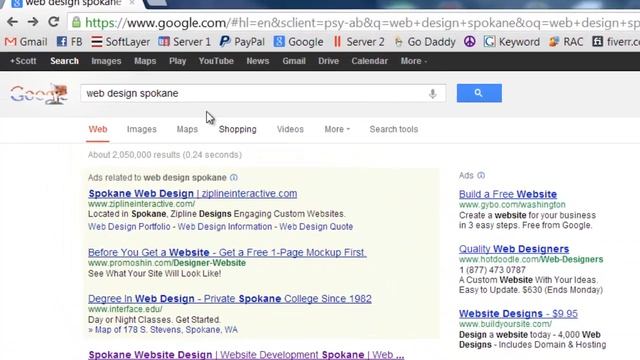640x360 pixels.
Task: Open +Scott profile in black bar
Action: coord(23,61)
